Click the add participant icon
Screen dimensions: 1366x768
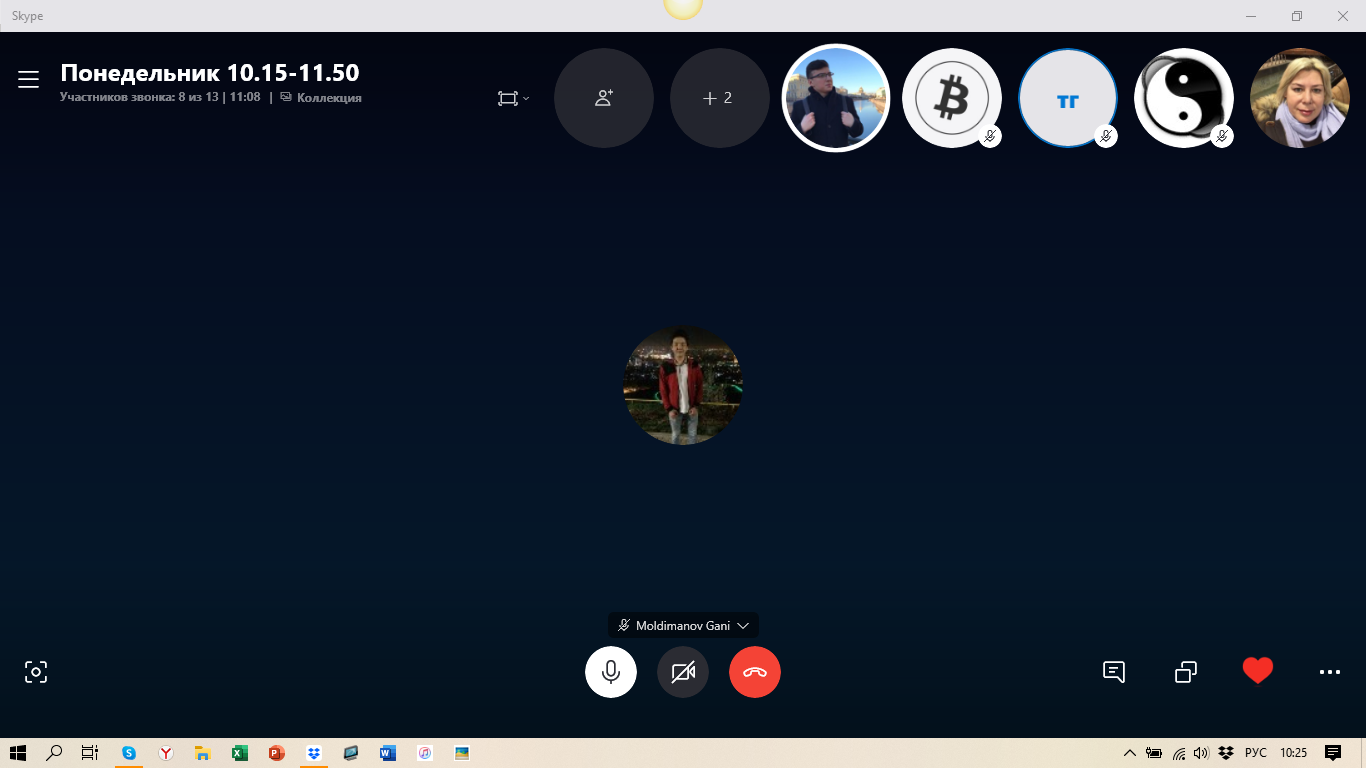[604, 98]
